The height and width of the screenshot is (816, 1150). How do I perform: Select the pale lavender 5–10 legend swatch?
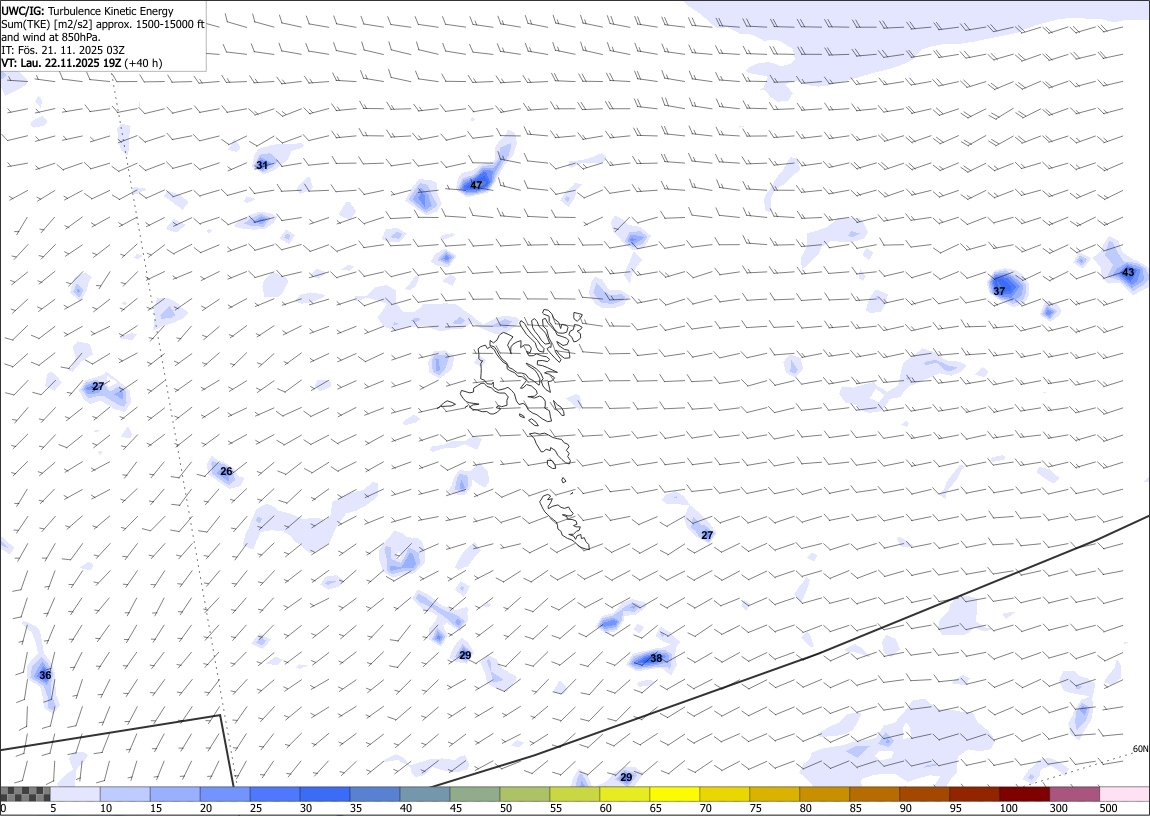[x=75, y=794]
